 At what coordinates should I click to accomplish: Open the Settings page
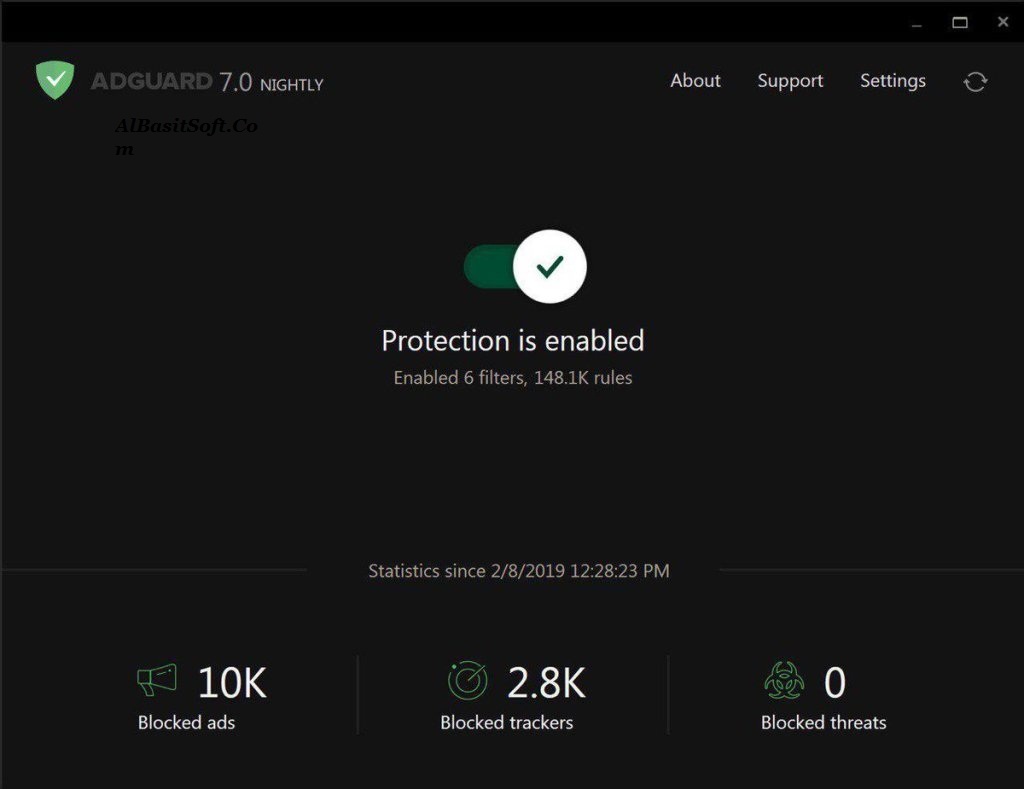pos(893,81)
